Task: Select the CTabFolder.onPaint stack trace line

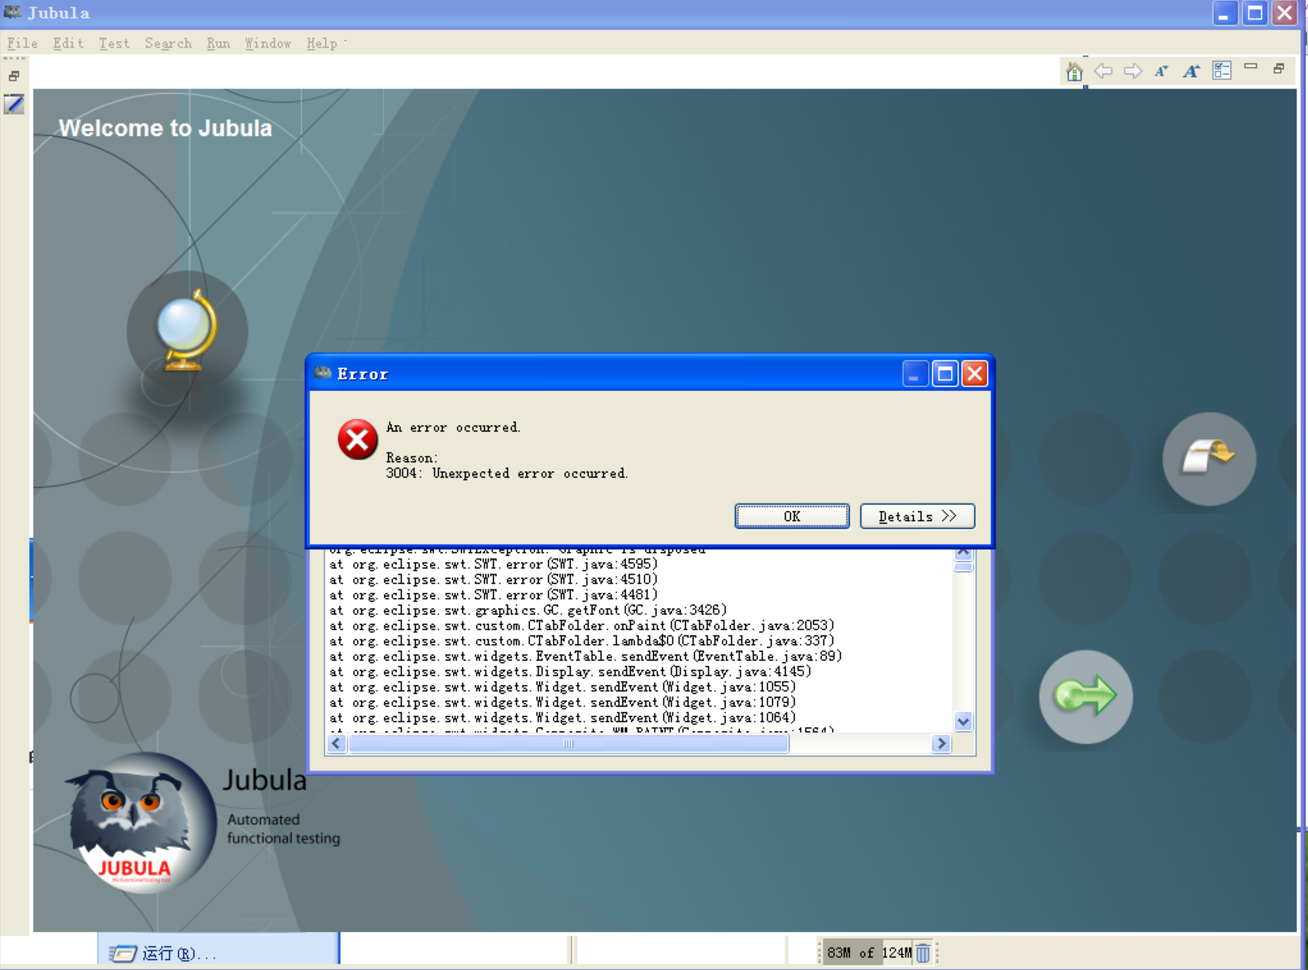Action: click(582, 626)
